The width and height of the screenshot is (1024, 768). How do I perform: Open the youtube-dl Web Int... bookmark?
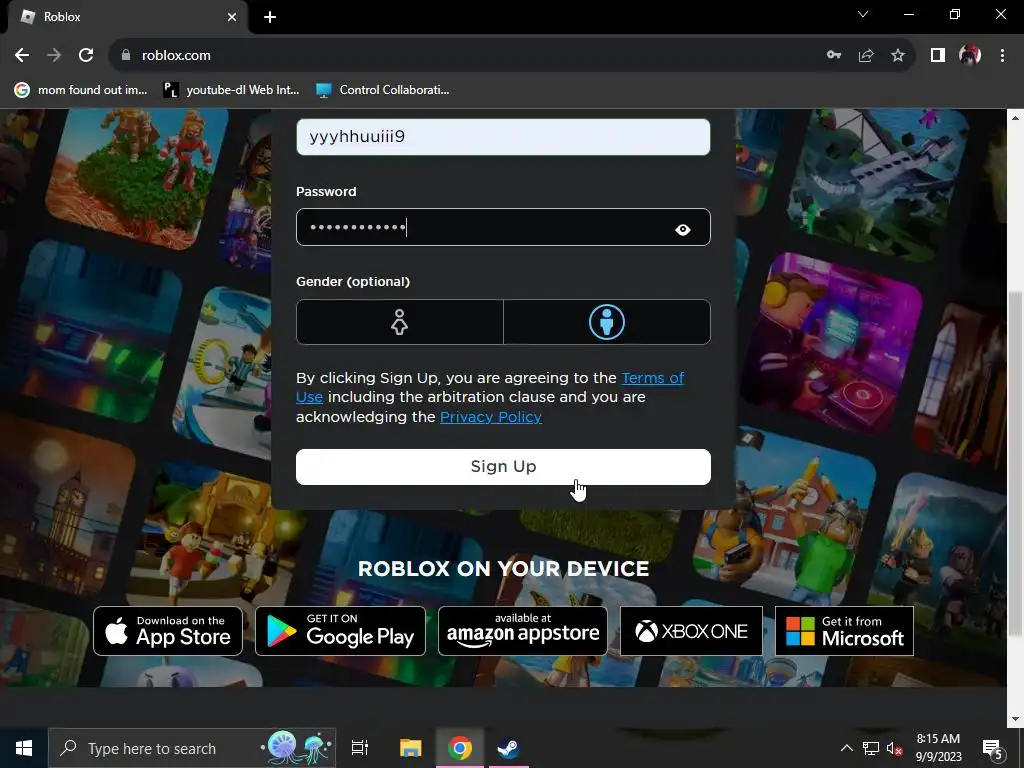click(231, 90)
